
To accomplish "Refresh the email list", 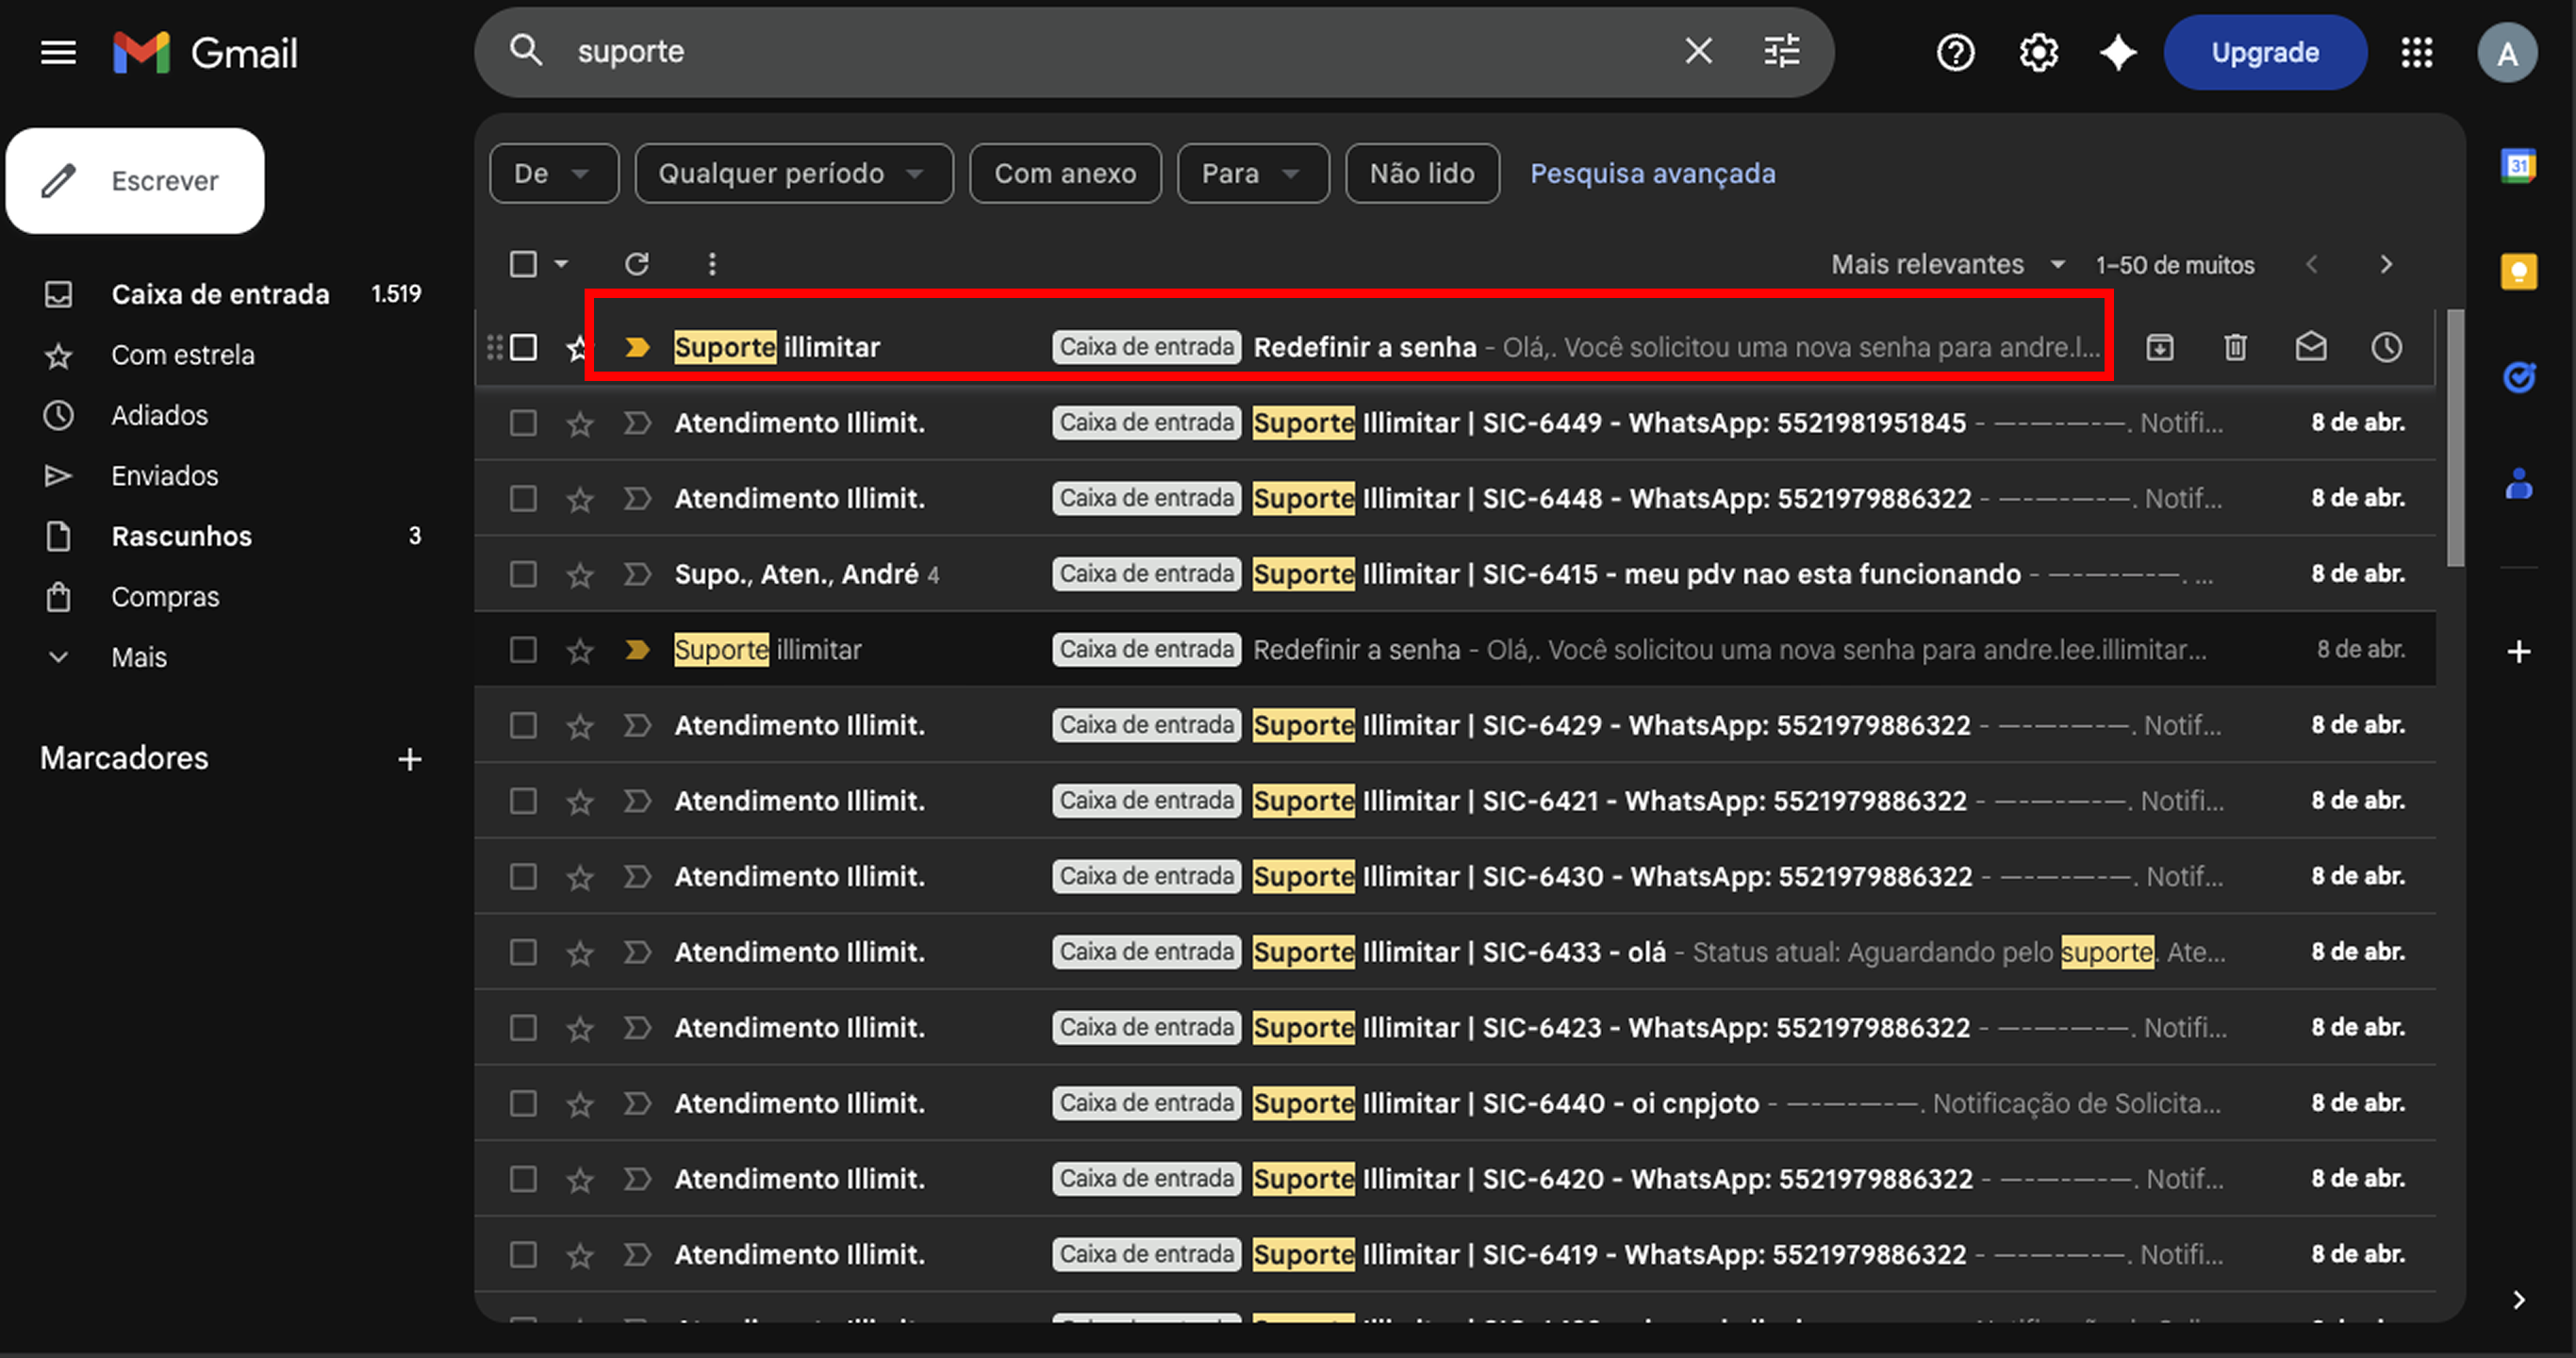I will 637,264.
